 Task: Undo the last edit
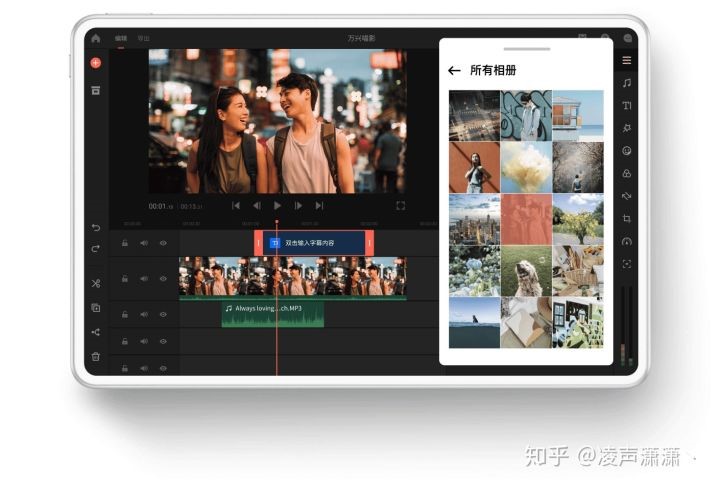[96, 227]
